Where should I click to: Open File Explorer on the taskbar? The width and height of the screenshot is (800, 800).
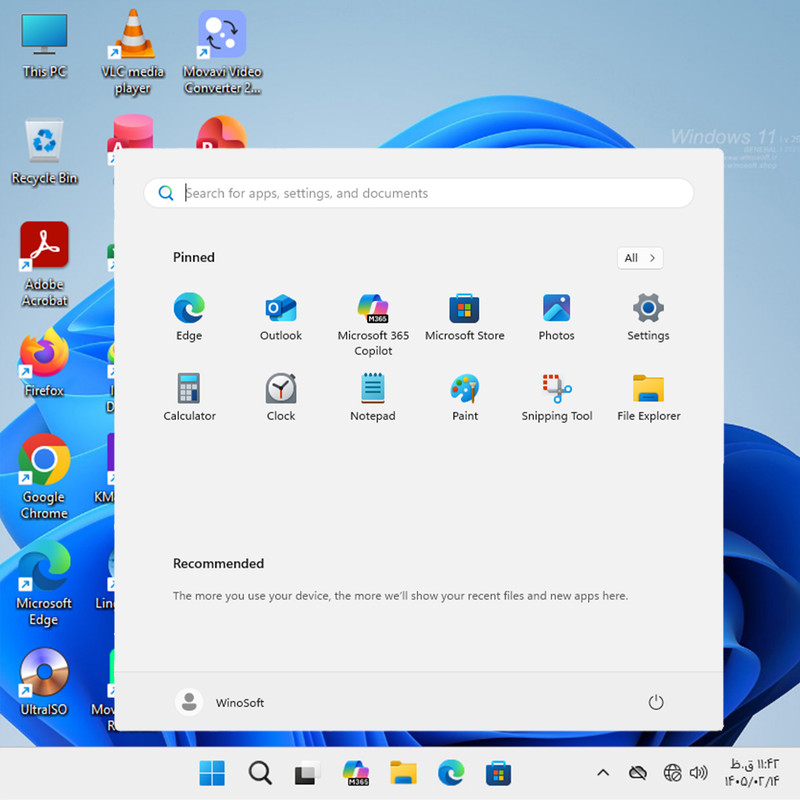(x=403, y=773)
